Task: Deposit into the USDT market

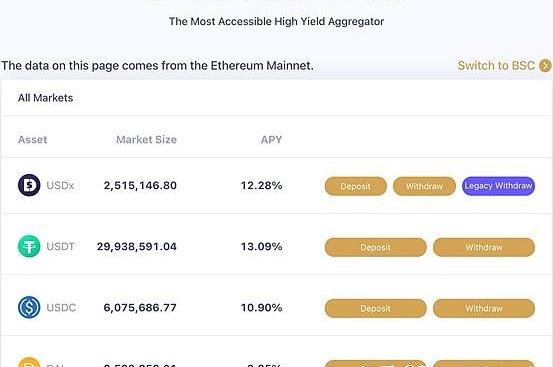Action: tap(376, 247)
